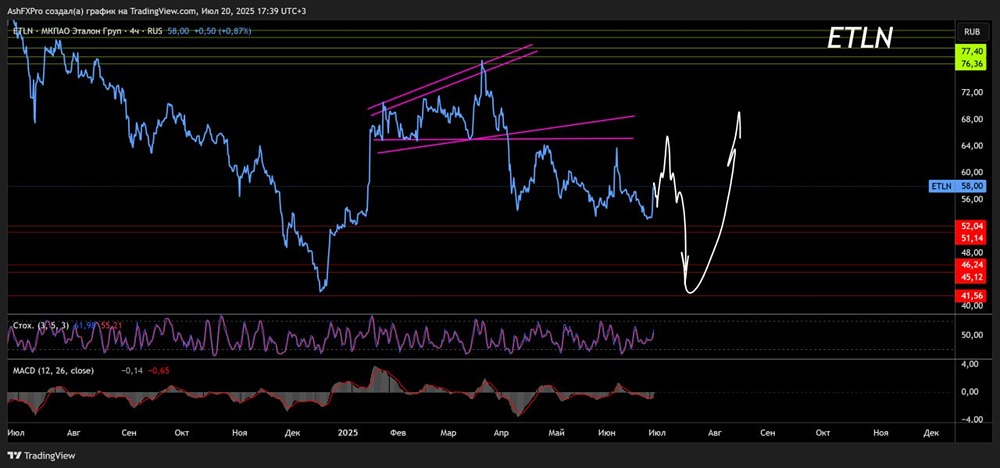
Task: Click the 2025 year label on time axis
Action: coord(346,433)
